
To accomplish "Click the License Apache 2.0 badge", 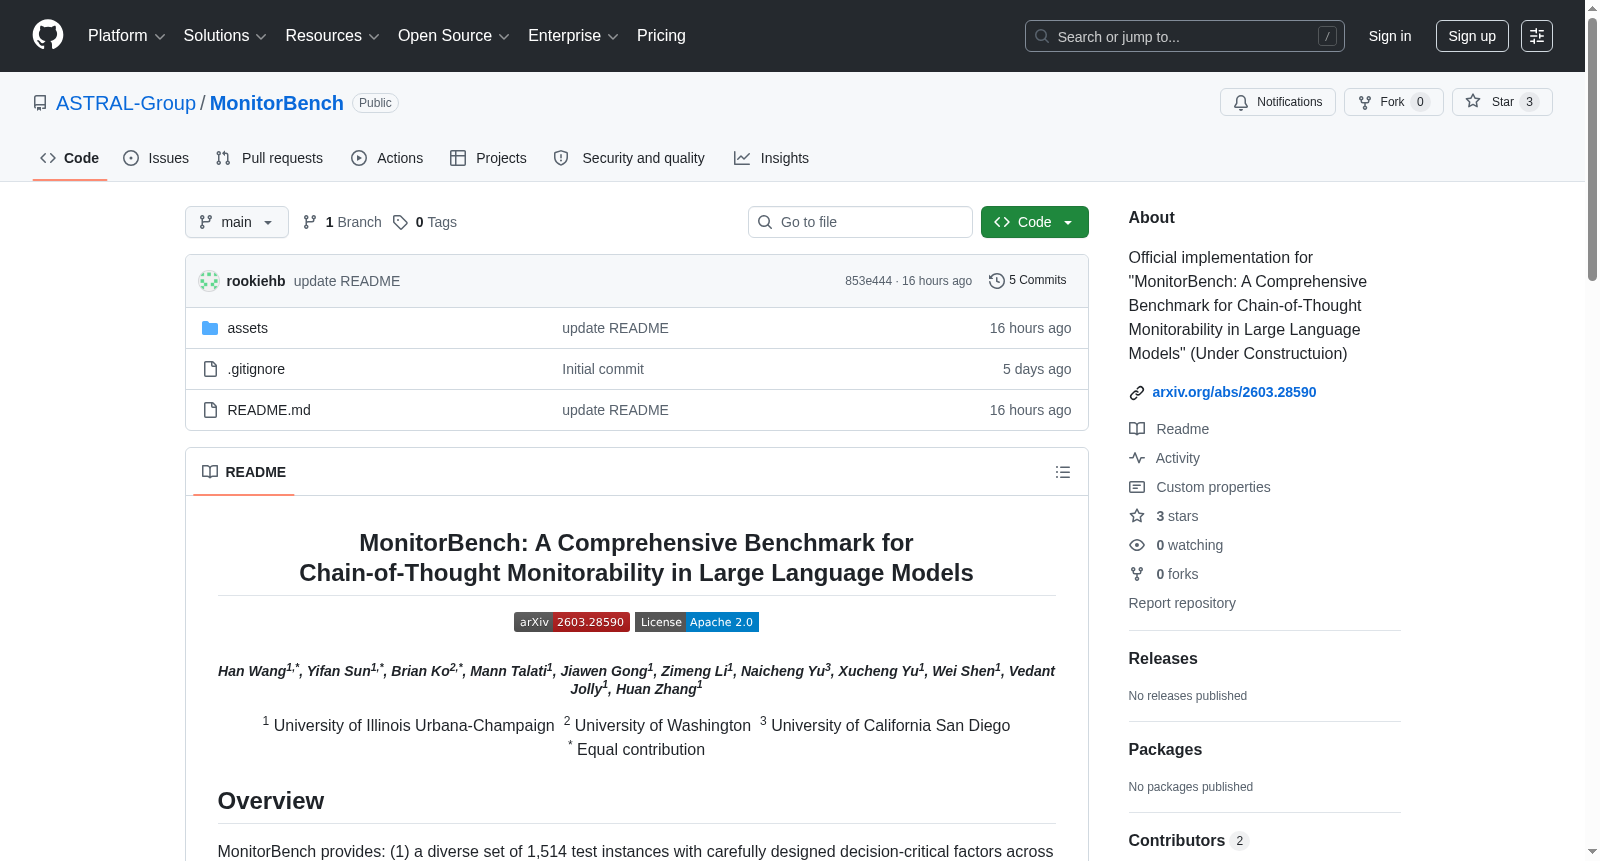I will click(x=697, y=622).
